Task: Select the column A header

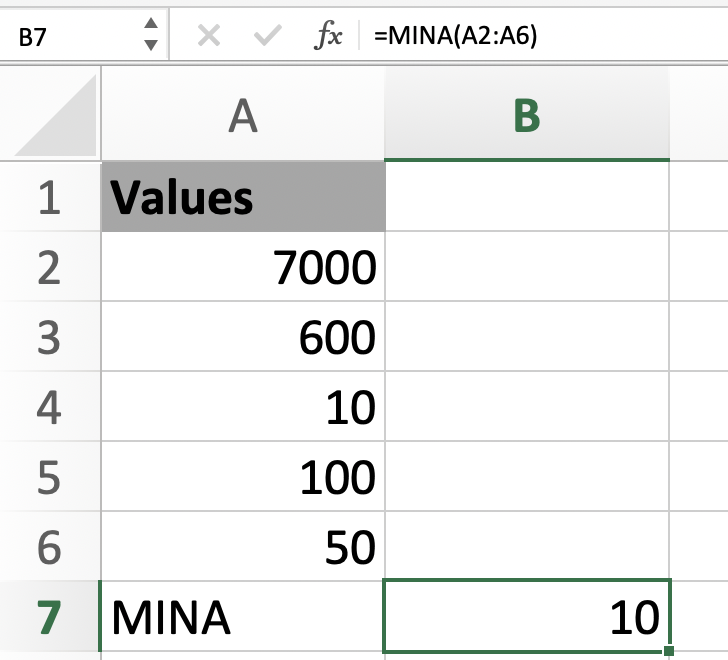Action: 242,117
